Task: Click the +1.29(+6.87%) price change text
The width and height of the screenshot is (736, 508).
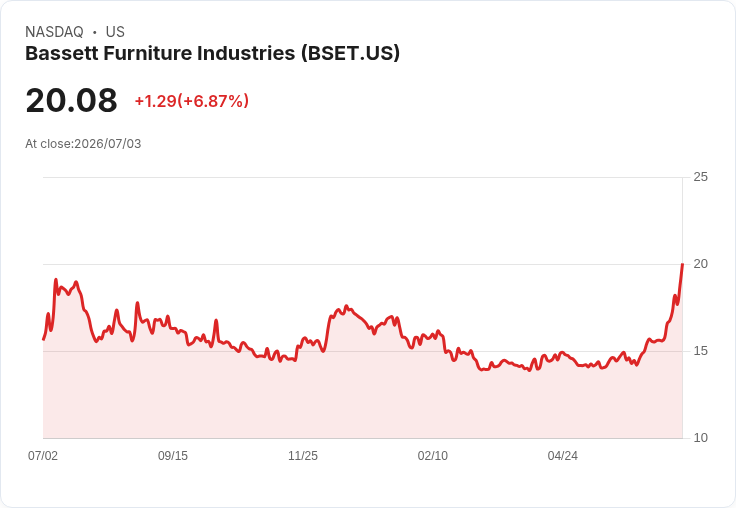Action: click(192, 101)
